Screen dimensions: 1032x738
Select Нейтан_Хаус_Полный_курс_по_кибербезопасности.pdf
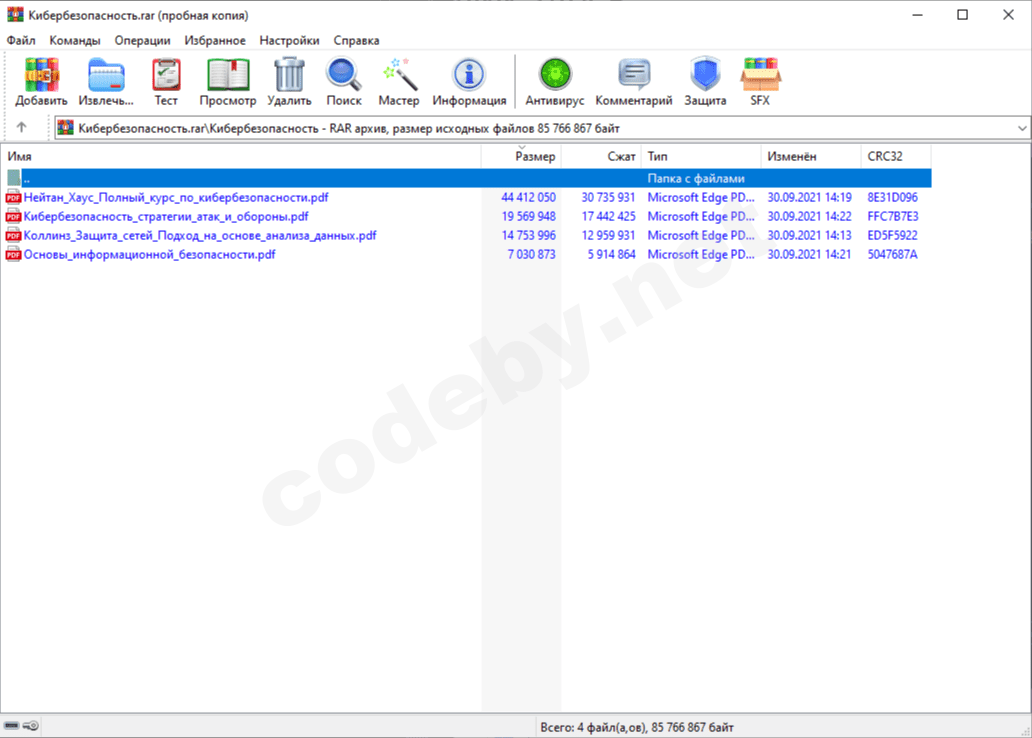(x=176, y=198)
